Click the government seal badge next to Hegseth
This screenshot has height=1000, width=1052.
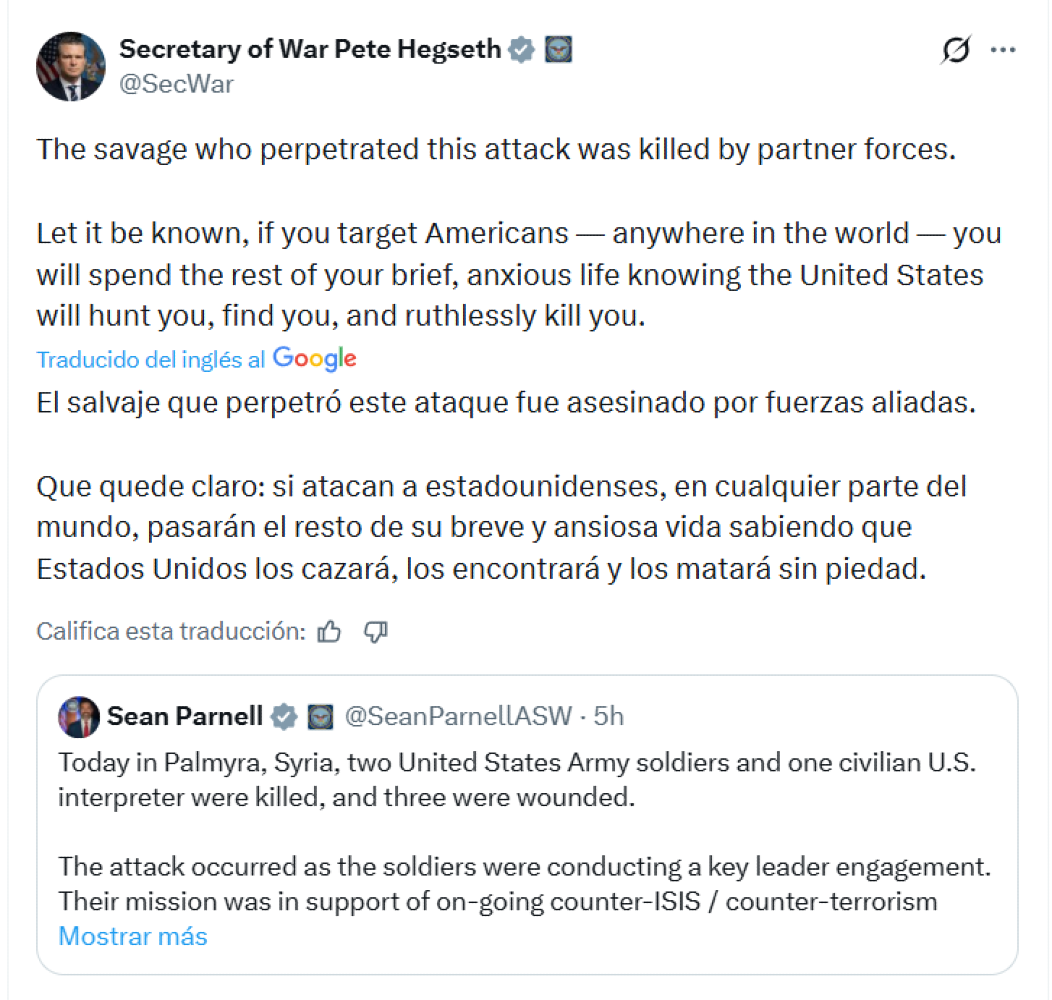point(558,49)
